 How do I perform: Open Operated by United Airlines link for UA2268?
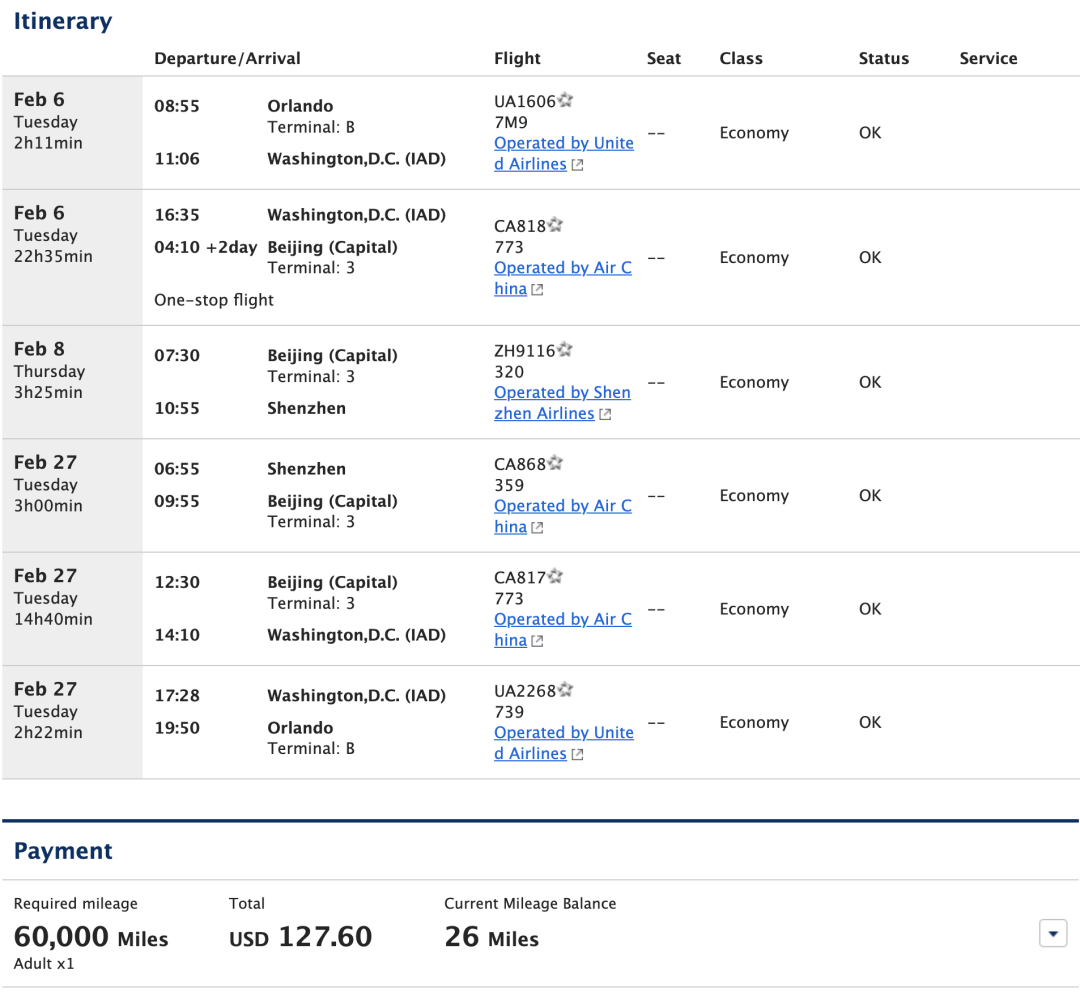(563, 743)
